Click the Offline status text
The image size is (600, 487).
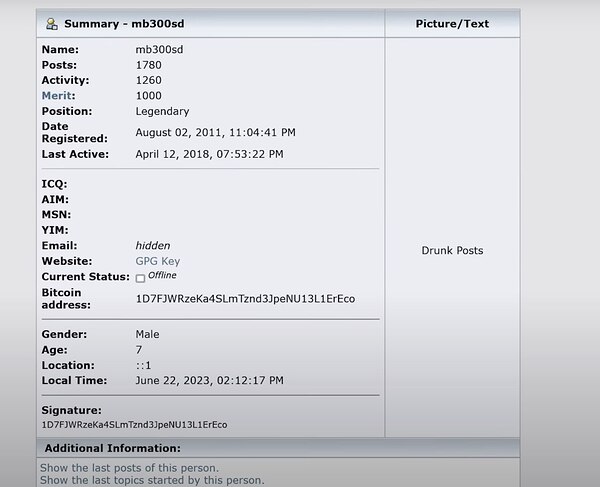pyautogui.click(x=162, y=275)
